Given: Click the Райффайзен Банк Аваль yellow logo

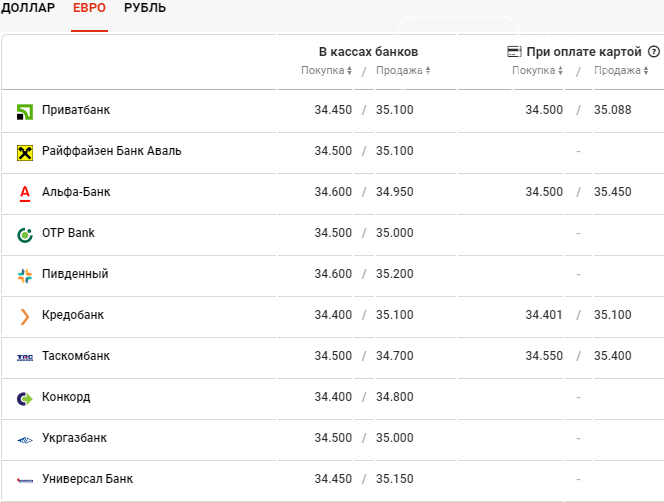Looking at the screenshot, I should tap(25, 153).
